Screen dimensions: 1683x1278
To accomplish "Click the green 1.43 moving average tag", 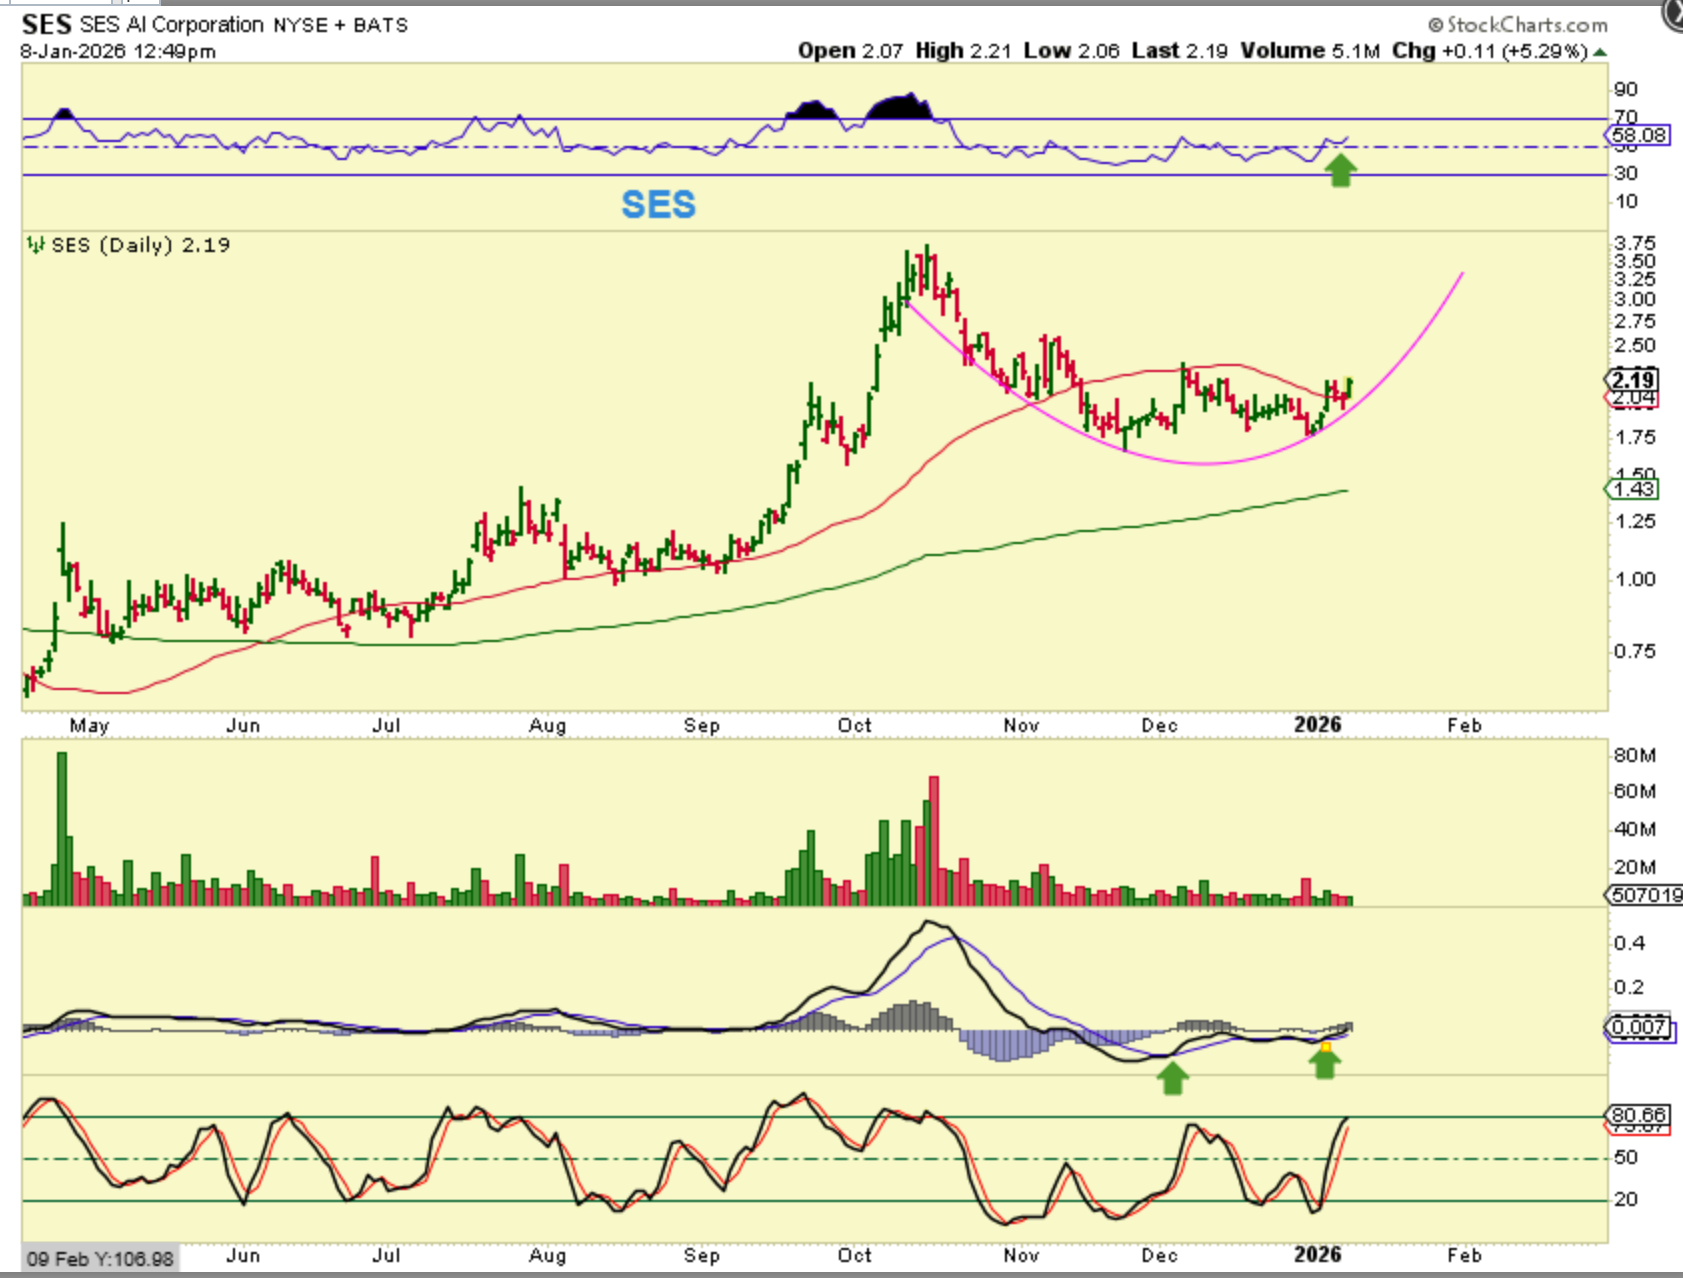I will pyautogui.click(x=1633, y=489).
